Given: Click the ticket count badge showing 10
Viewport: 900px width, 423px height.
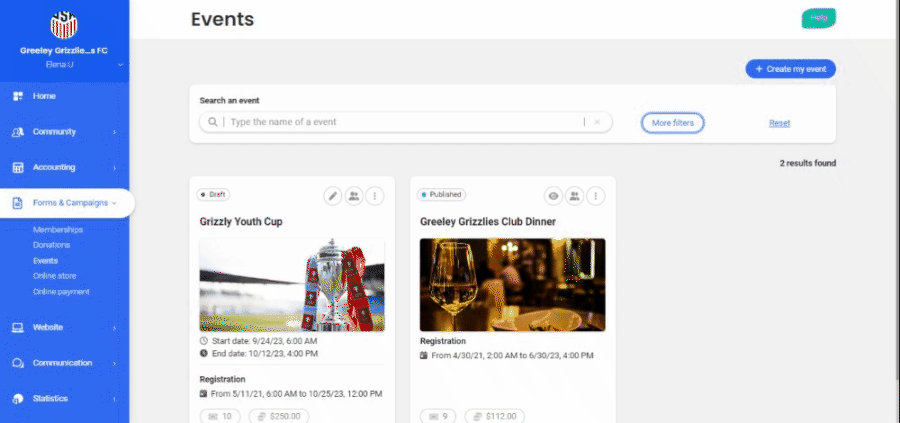Looking at the screenshot, I should (220, 416).
